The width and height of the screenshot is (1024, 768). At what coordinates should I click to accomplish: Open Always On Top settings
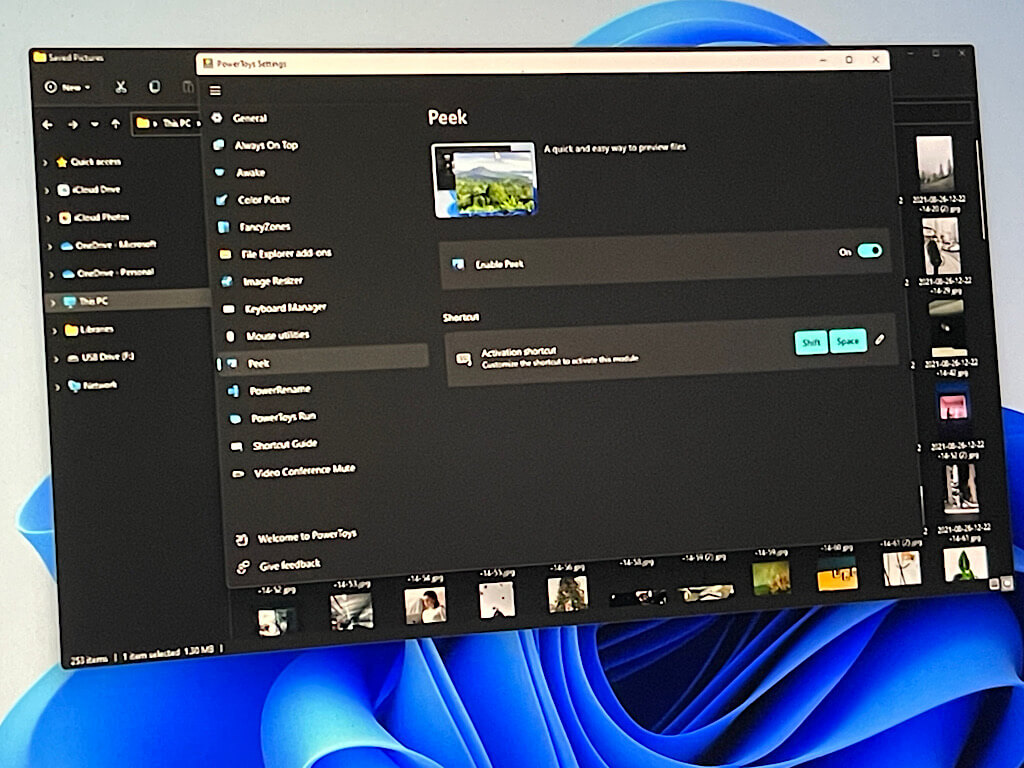(x=266, y=145)
